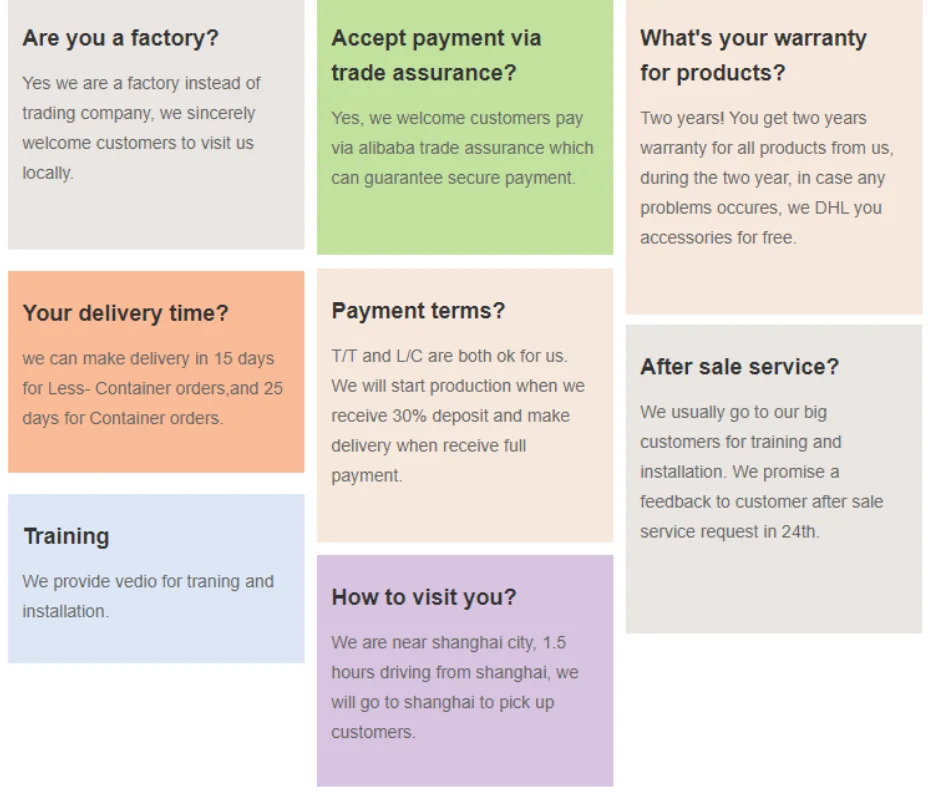Click the "Payment terms?" heading
933x798 pixels.
418,311
